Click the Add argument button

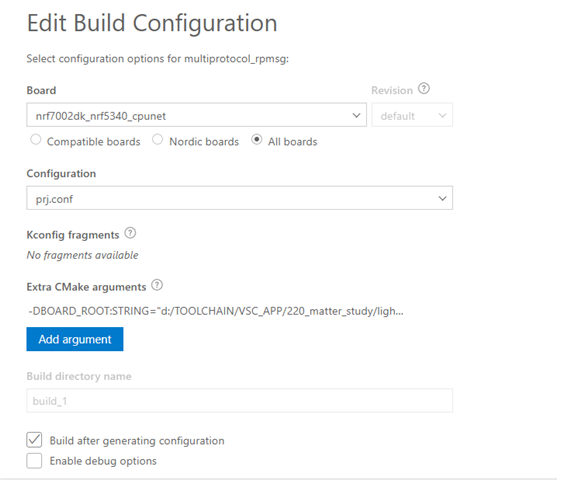pyautogui.click(x=75, y=339)
